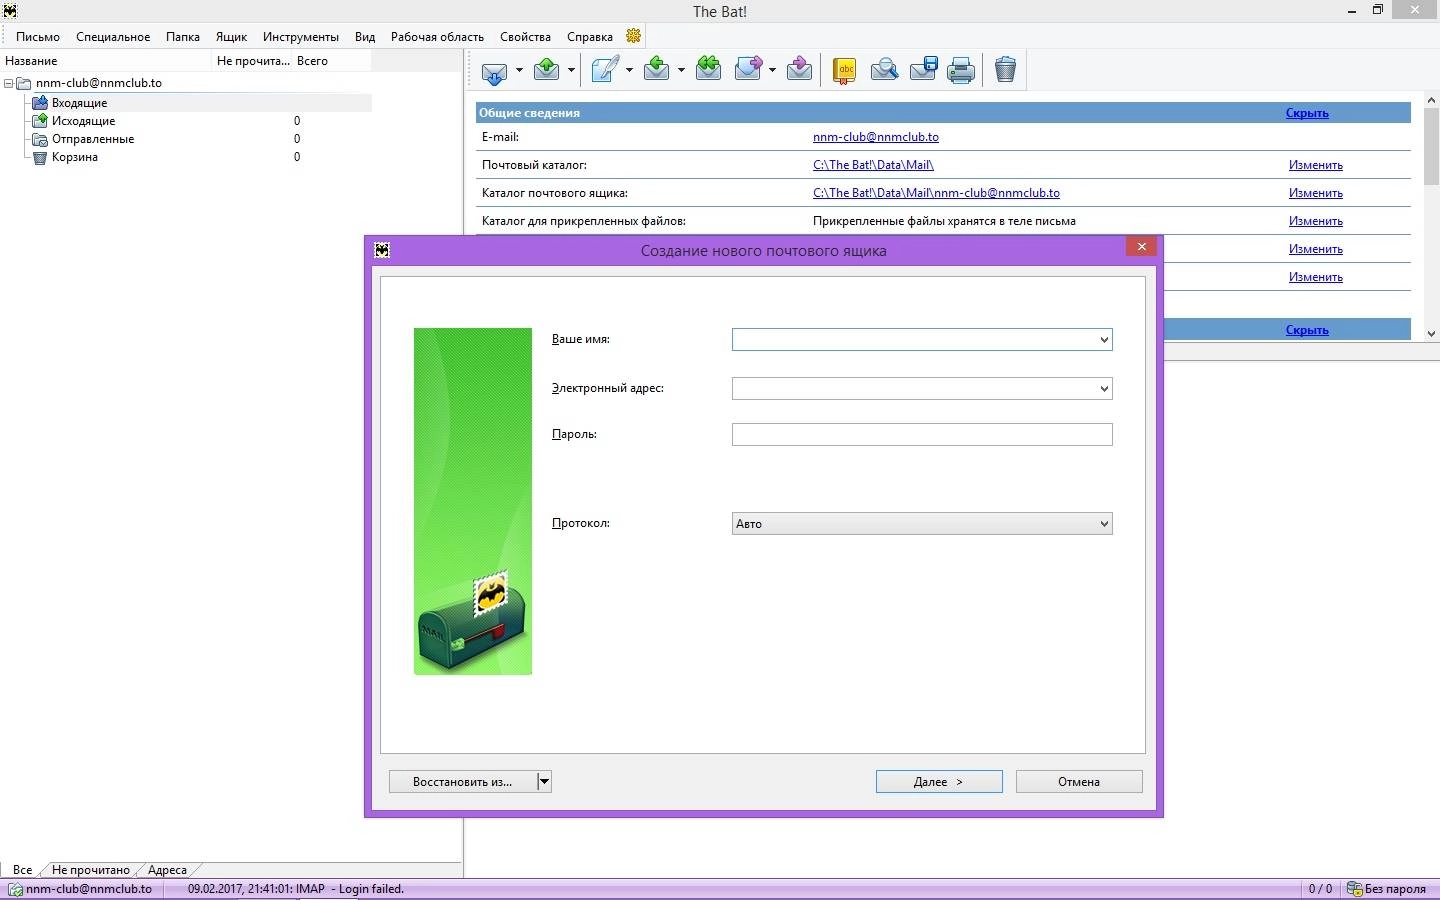The width and height of the screenshot is (1440, 900).
Task: Select the Корзина folder
Action: (75, 157)
